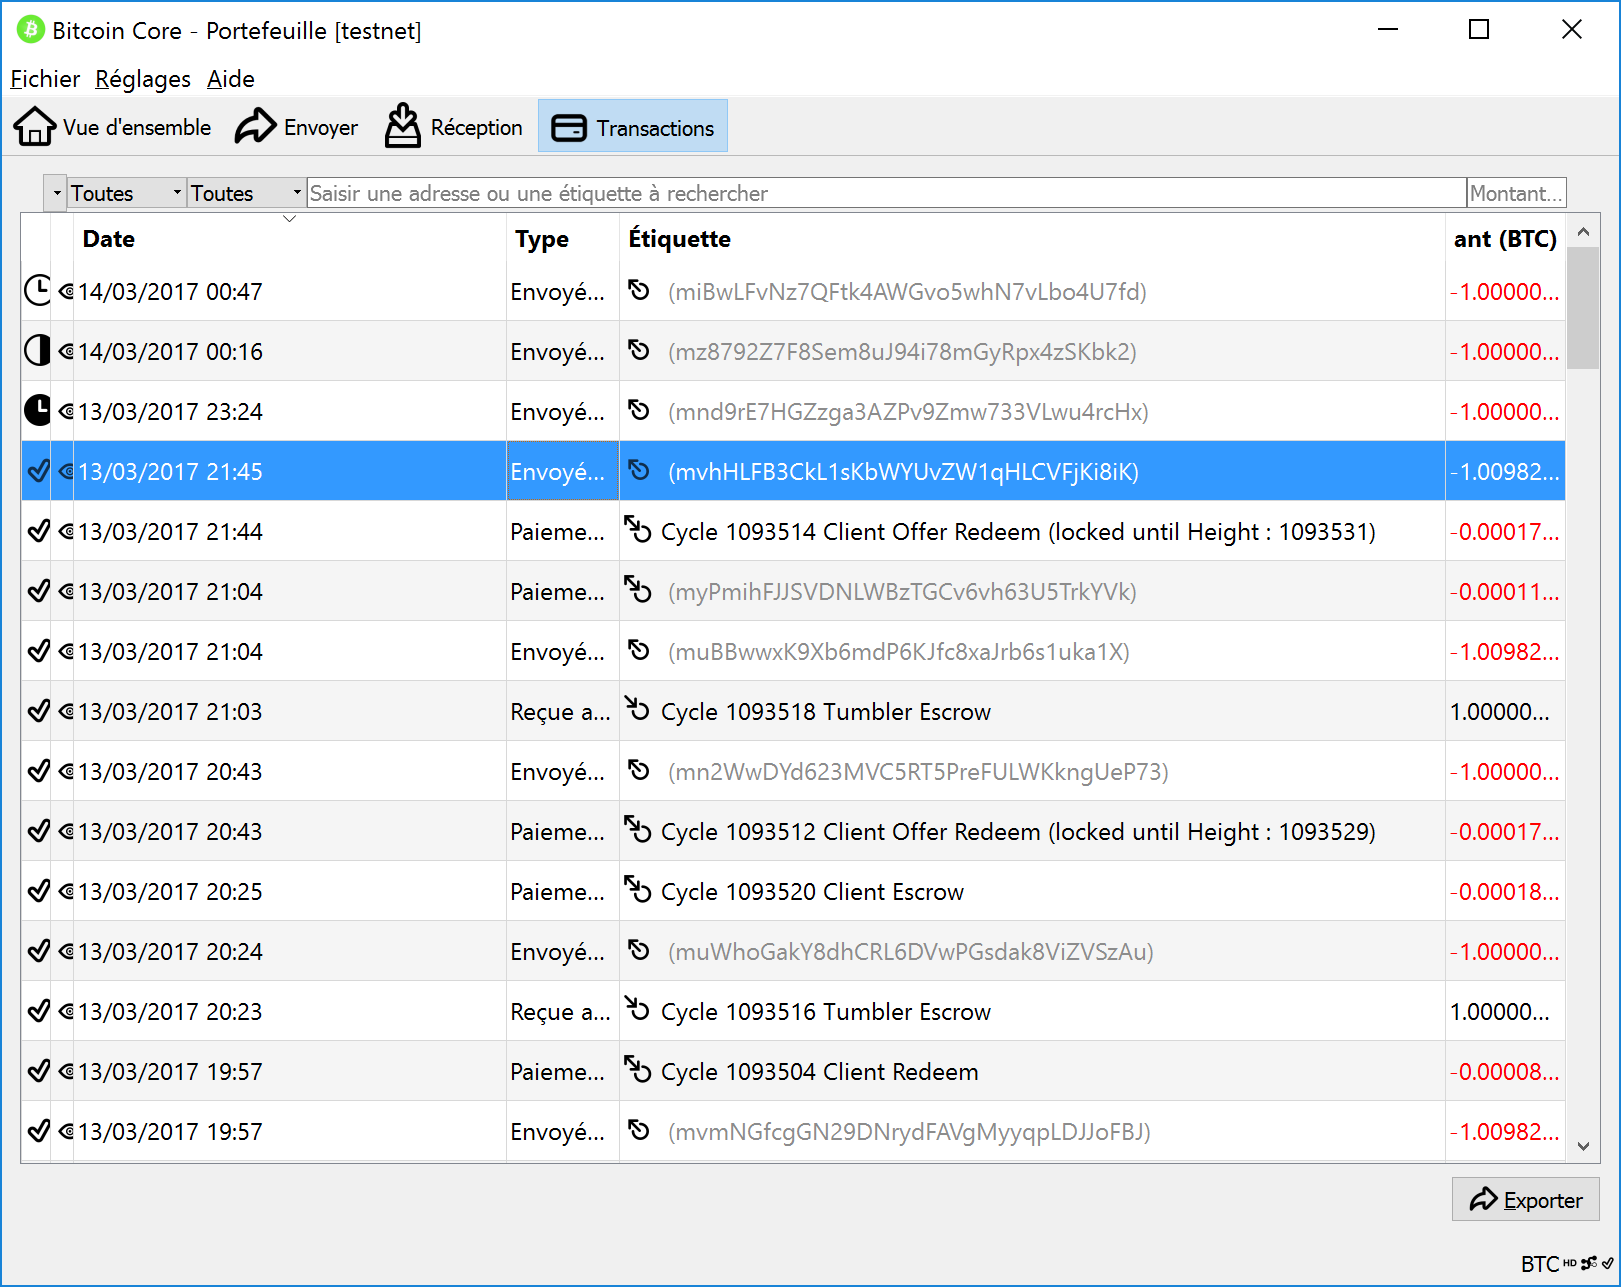Sort by the amount (BTC) column header
Image resolution: width=1621 pixels, height=1287 pixels.
(x=1505, y=239)
